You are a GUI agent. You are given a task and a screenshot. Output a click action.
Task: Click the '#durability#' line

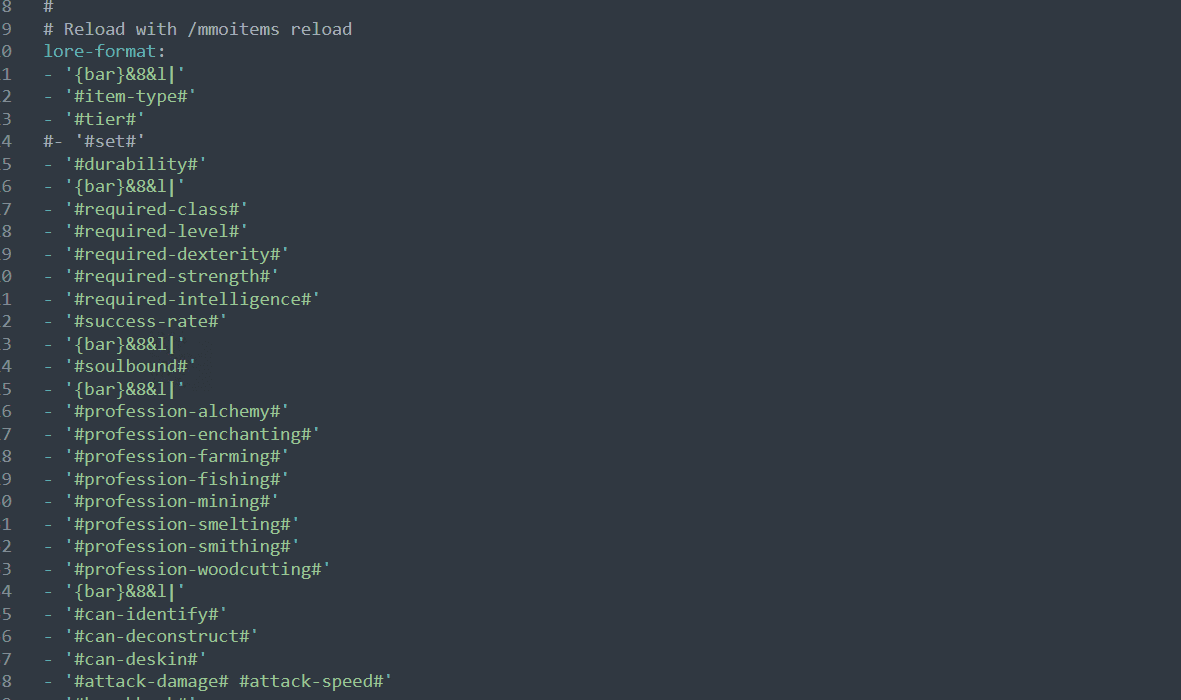(135, 164)
